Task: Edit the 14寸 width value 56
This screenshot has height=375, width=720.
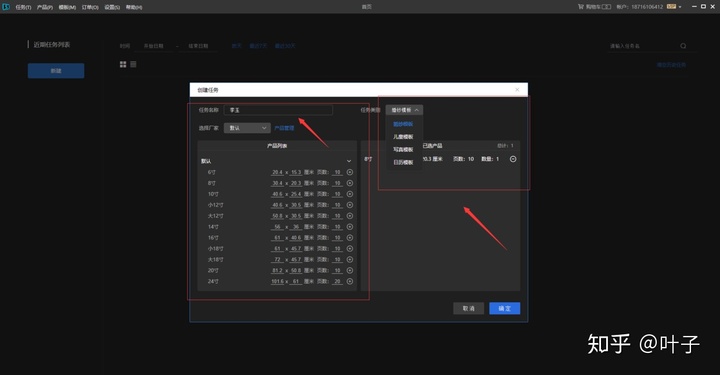Action: coord(277,227)
